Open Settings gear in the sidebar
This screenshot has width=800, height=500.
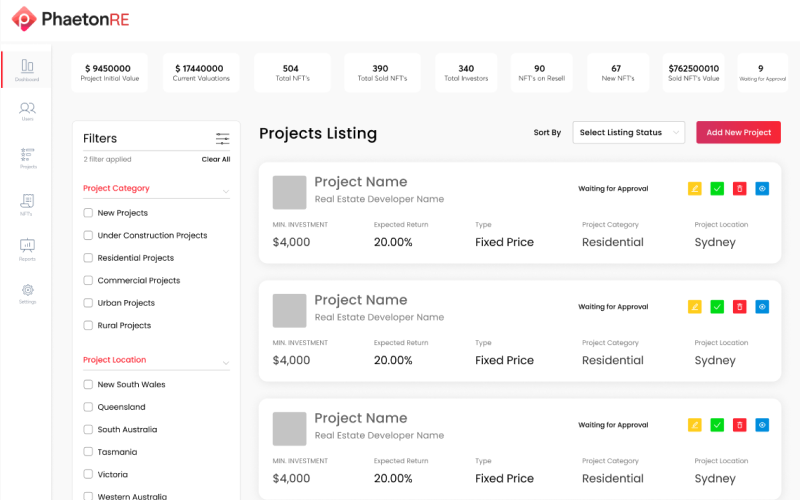point(28,293)
